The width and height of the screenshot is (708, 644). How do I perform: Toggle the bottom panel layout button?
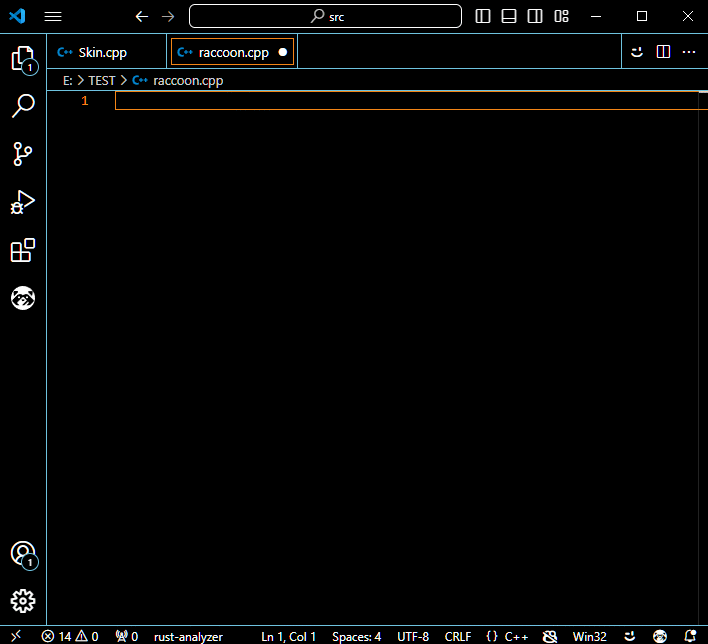tap(509, 16)
